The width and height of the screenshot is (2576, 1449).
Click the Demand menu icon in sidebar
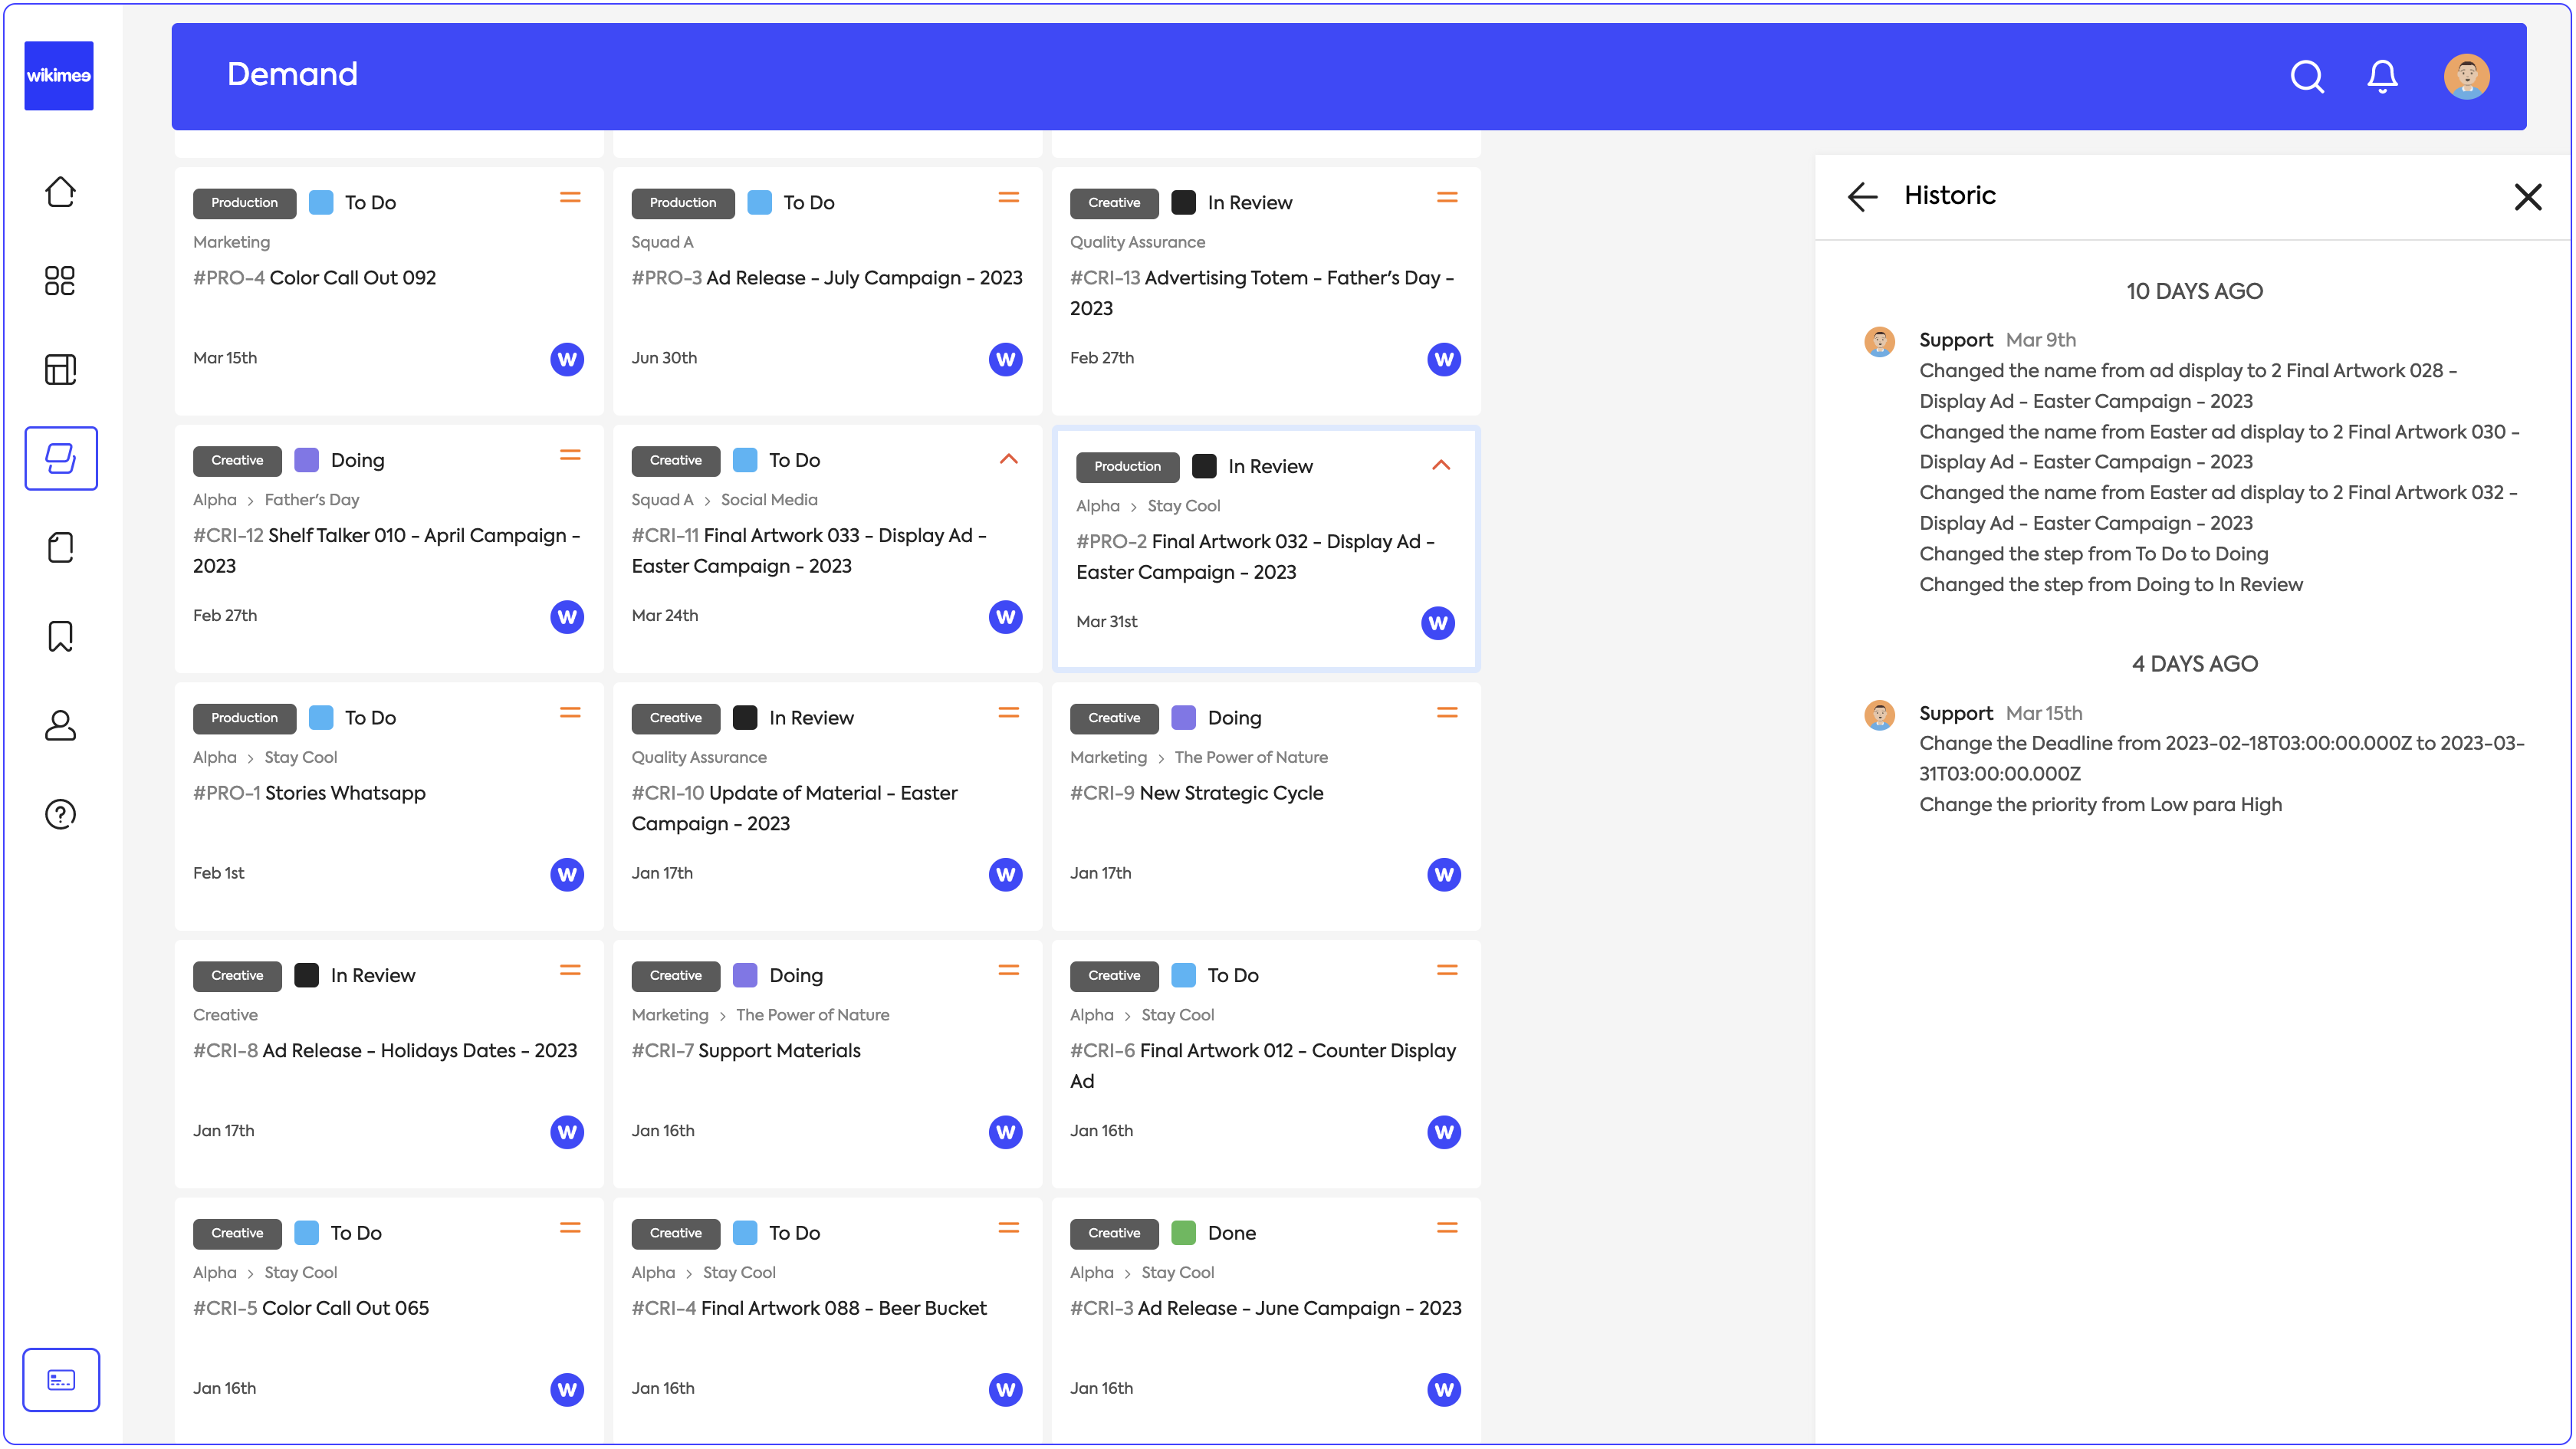tap(60, 458)
